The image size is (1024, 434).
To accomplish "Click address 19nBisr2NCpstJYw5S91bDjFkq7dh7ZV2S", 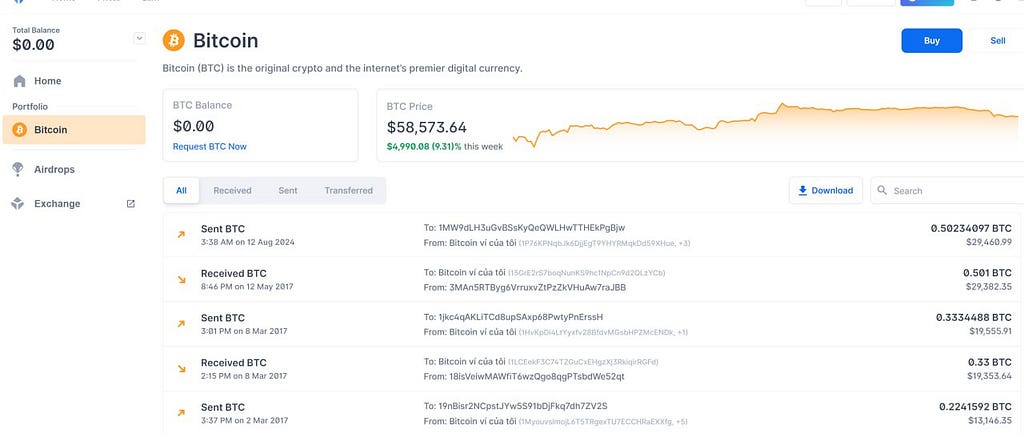I will (x=523, y=406).
